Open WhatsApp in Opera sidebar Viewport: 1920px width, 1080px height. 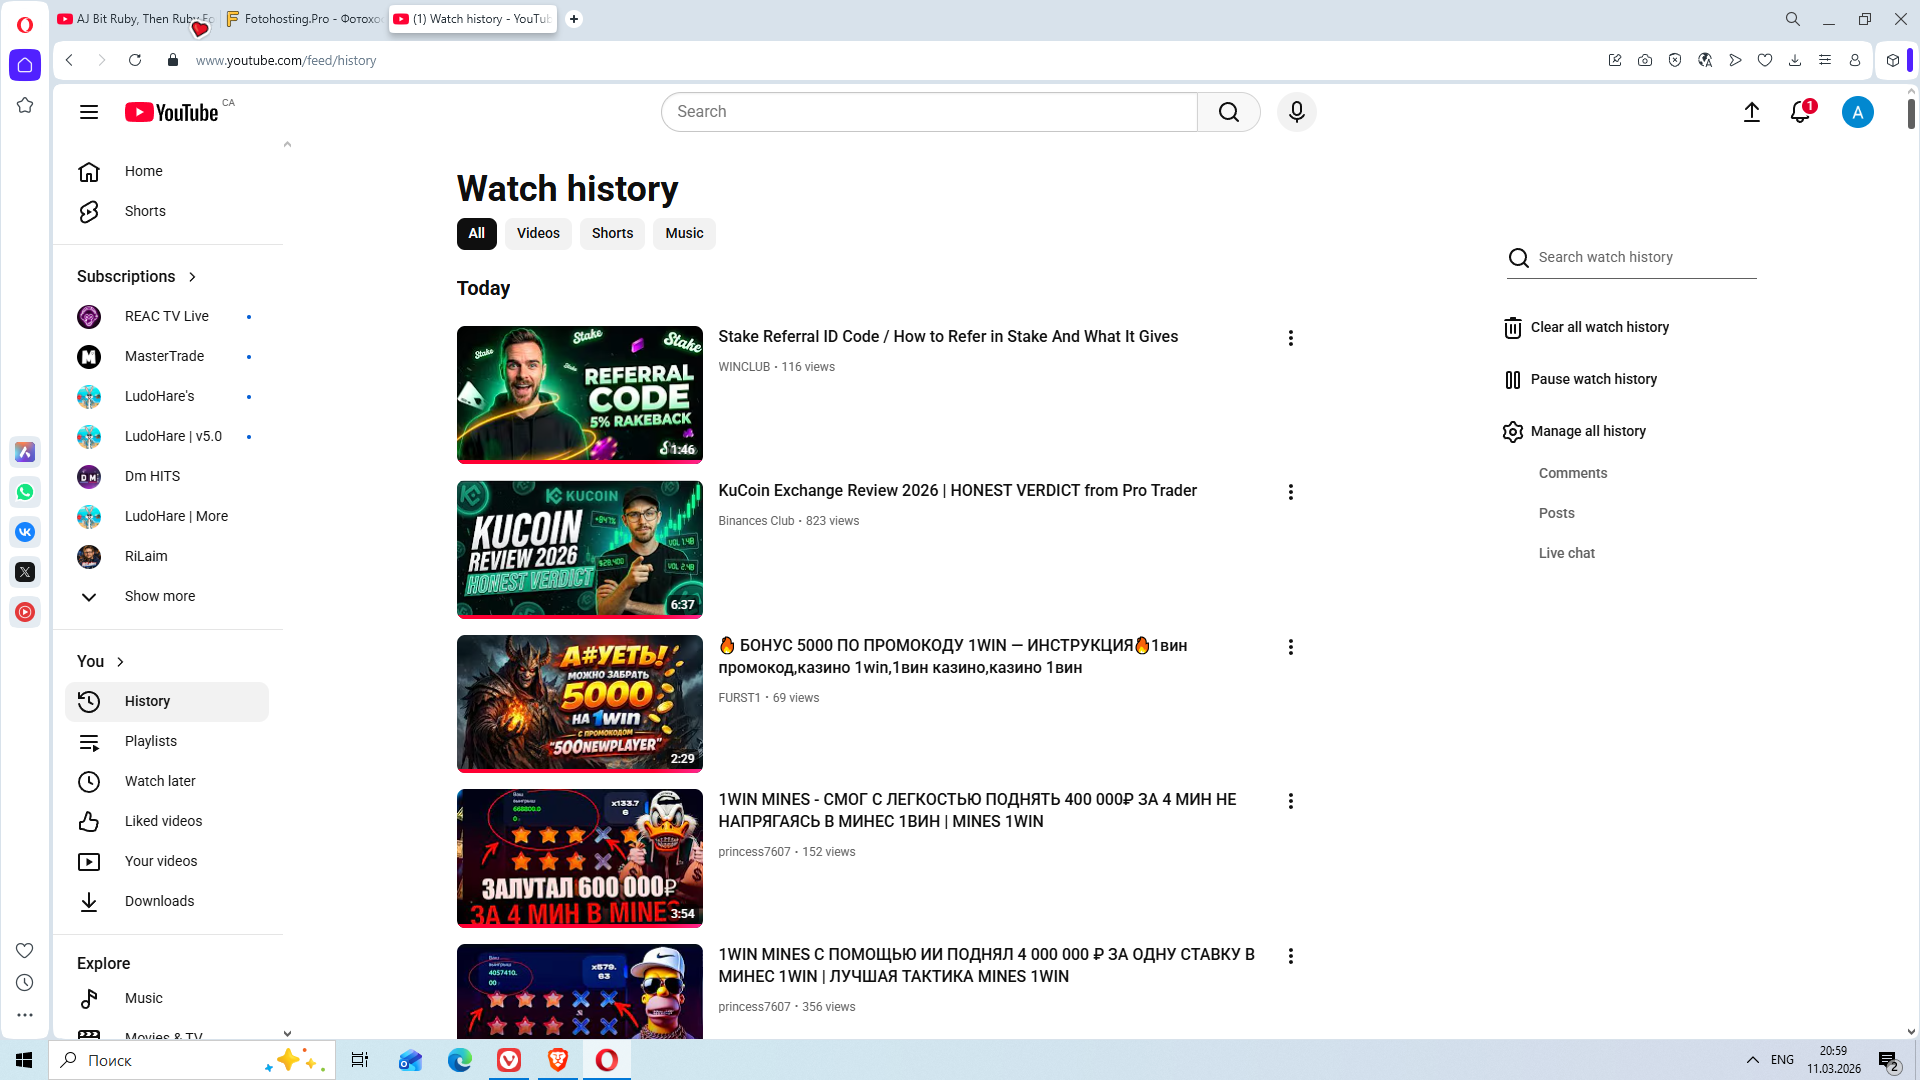(x=25, y=492)
